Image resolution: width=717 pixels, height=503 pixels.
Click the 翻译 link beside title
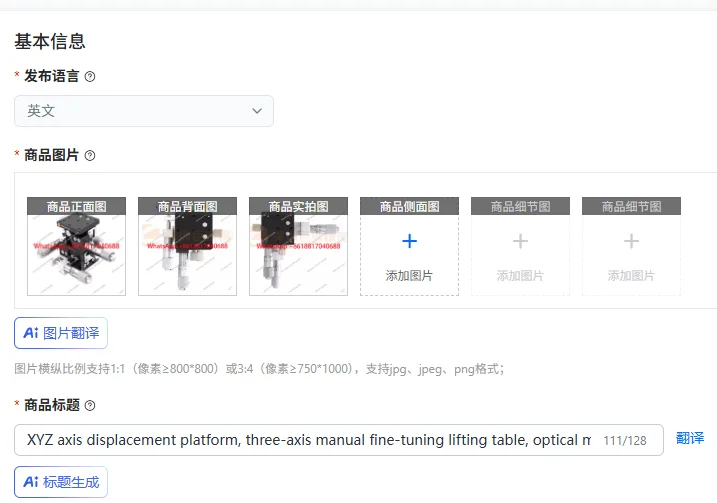coord(690,438)
